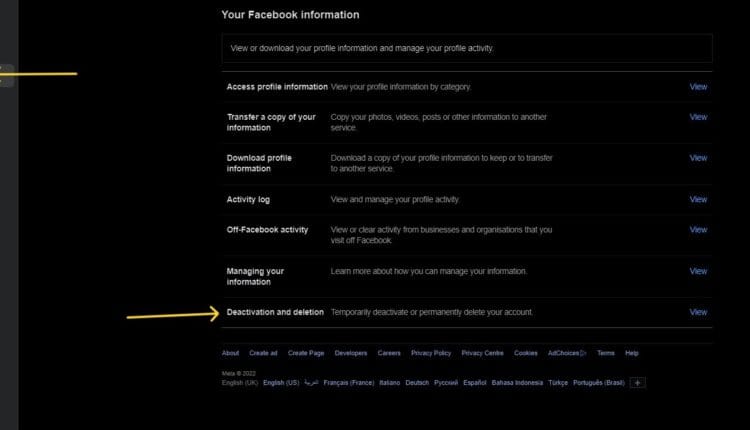Click View for Managing your information
This screenshot has height=430, width=750.
tap(698, 271)
